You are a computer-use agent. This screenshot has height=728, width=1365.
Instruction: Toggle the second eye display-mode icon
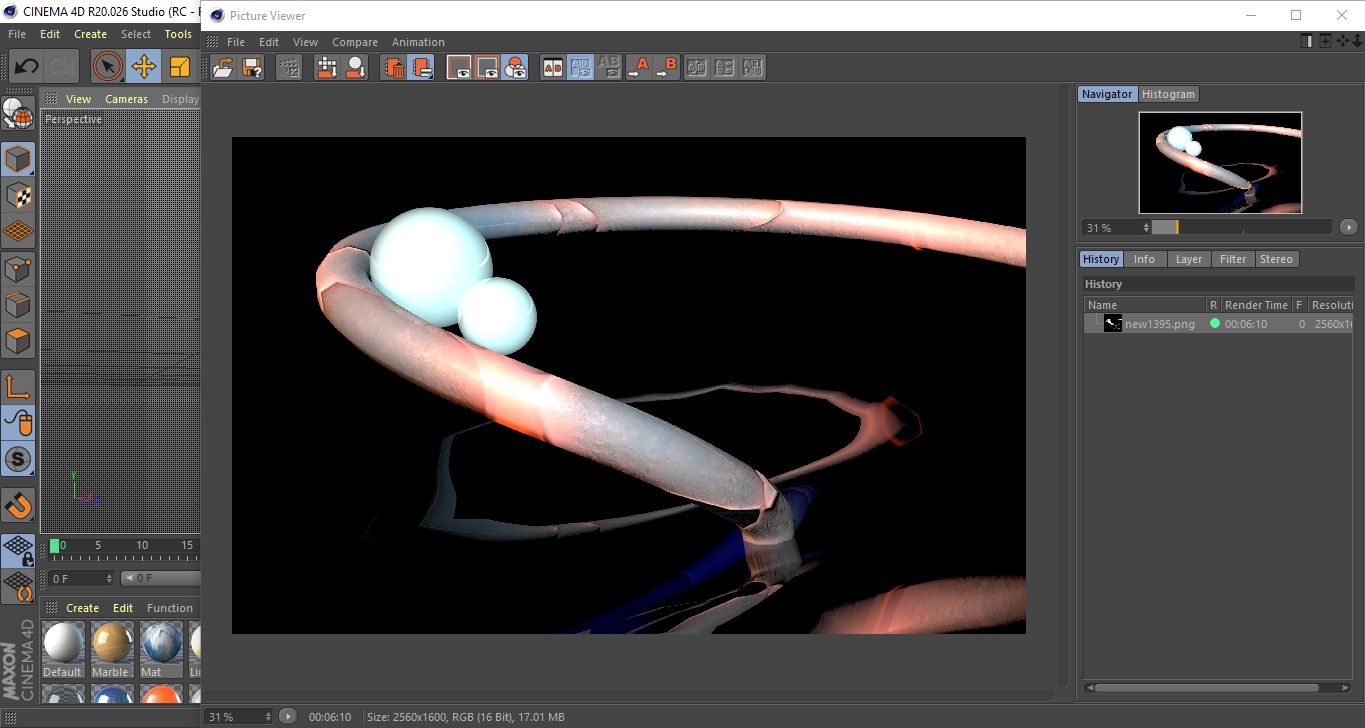[x=487, y=67]
